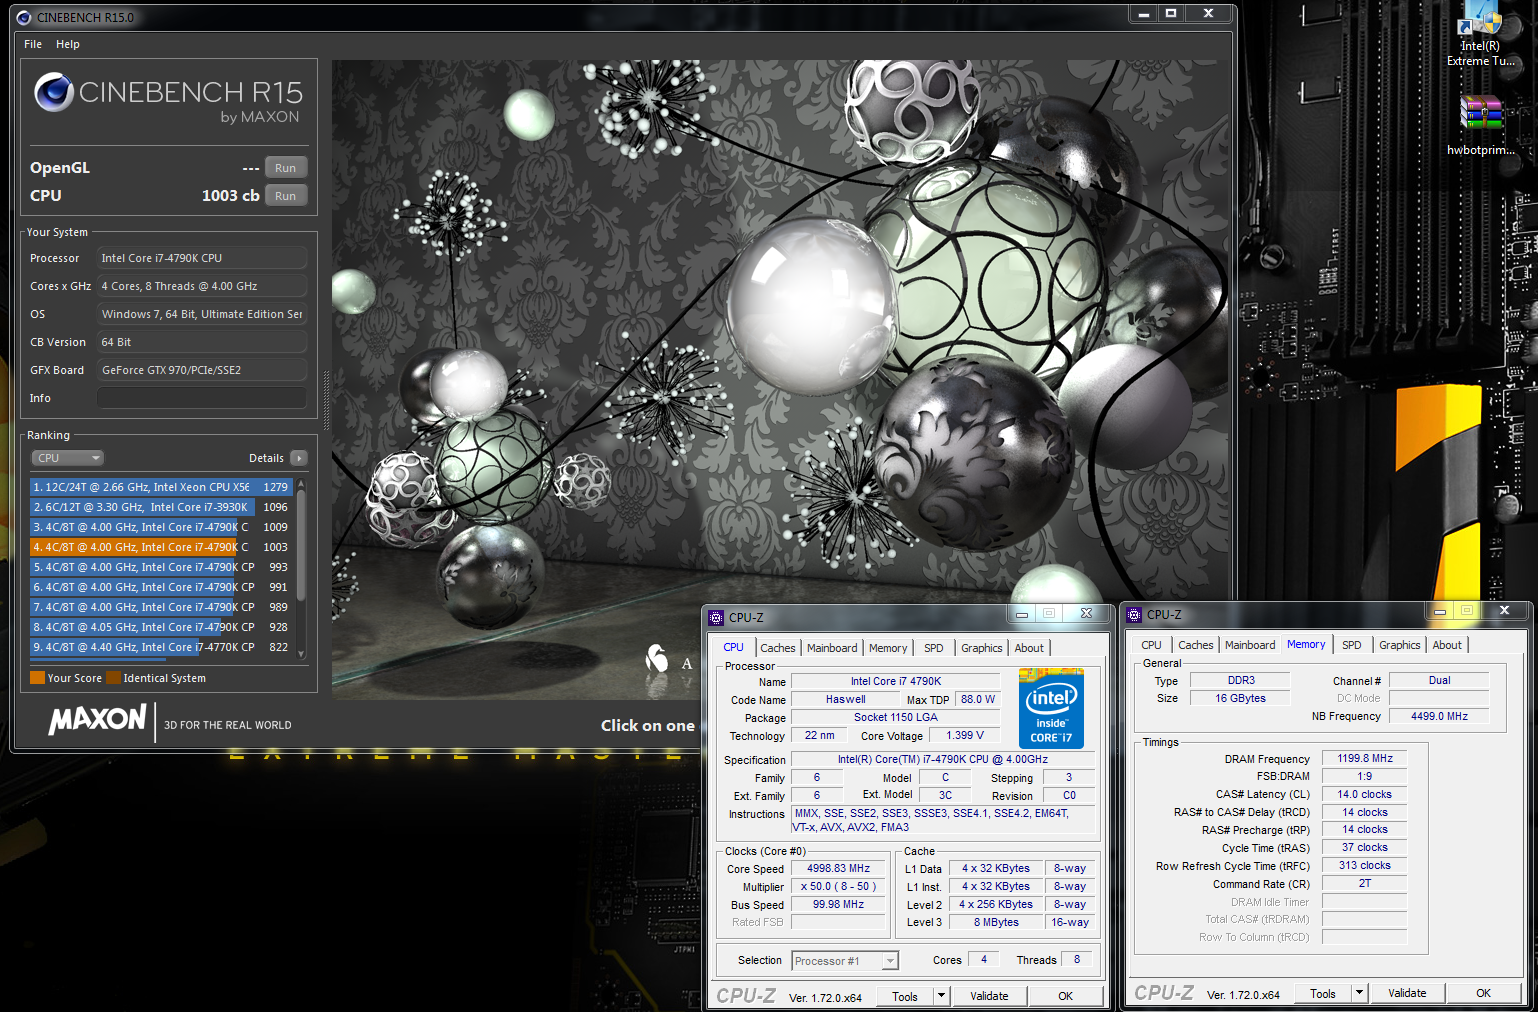Image resolution: width=1538 pixels, height=1012 pixels.
Task: Click the rendered Cinebench scene image
Action: [x=780, y=380]
